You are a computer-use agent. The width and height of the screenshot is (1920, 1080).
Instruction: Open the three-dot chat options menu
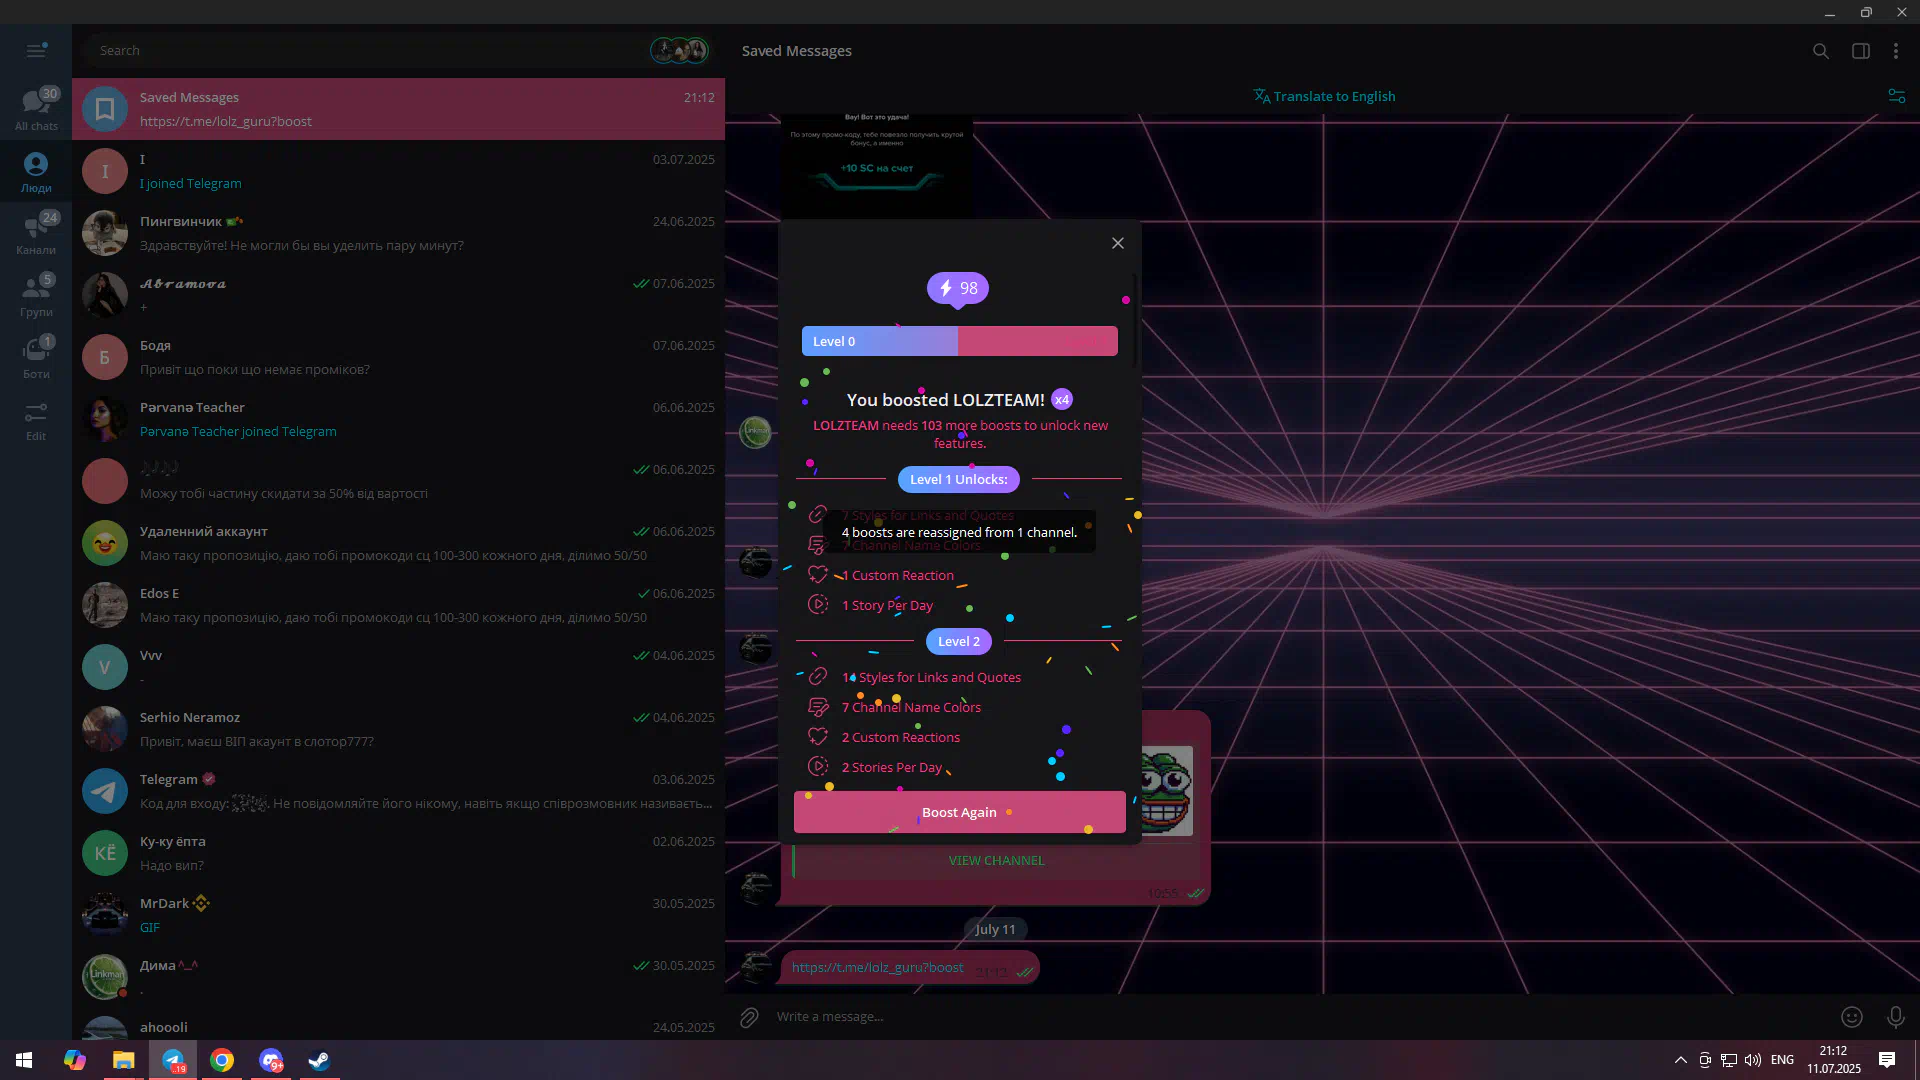(x=1896, y=51)
